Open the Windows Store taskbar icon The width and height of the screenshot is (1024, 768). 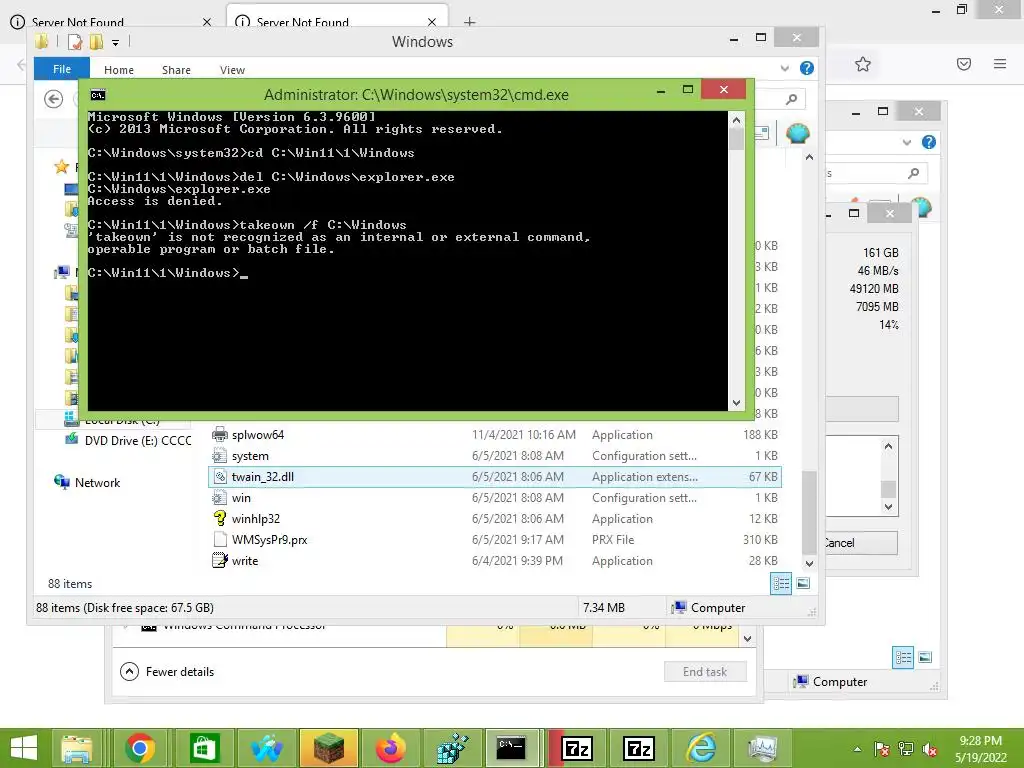pyautogui.click(x=204, y=748)
